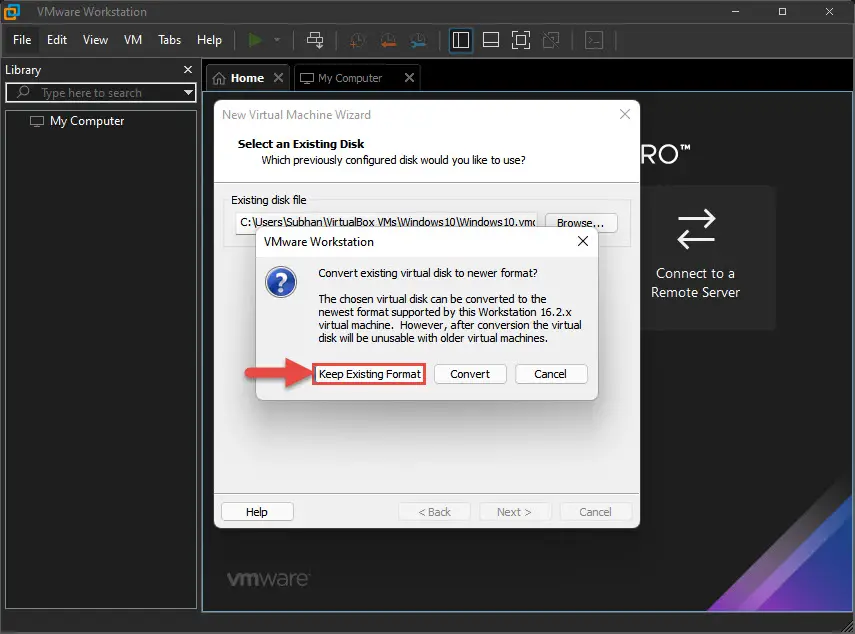
Task: Close the Library panel
Action: [188, 69]
